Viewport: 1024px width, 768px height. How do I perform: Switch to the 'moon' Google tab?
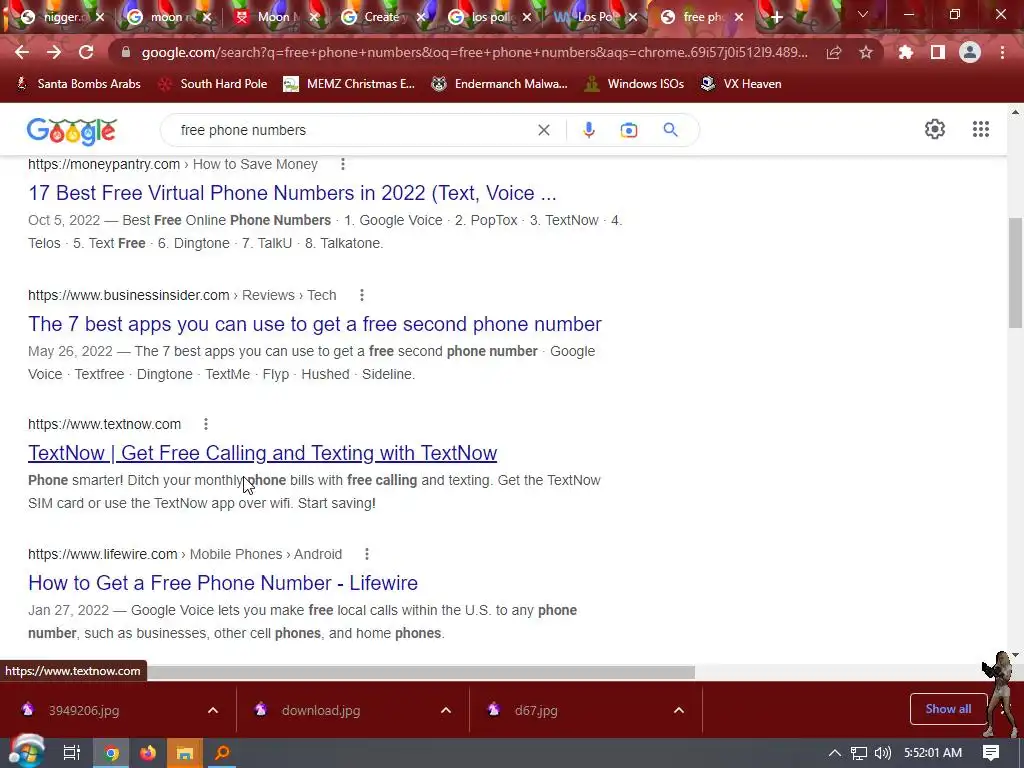pyautogui.click(x=167, y=18)
